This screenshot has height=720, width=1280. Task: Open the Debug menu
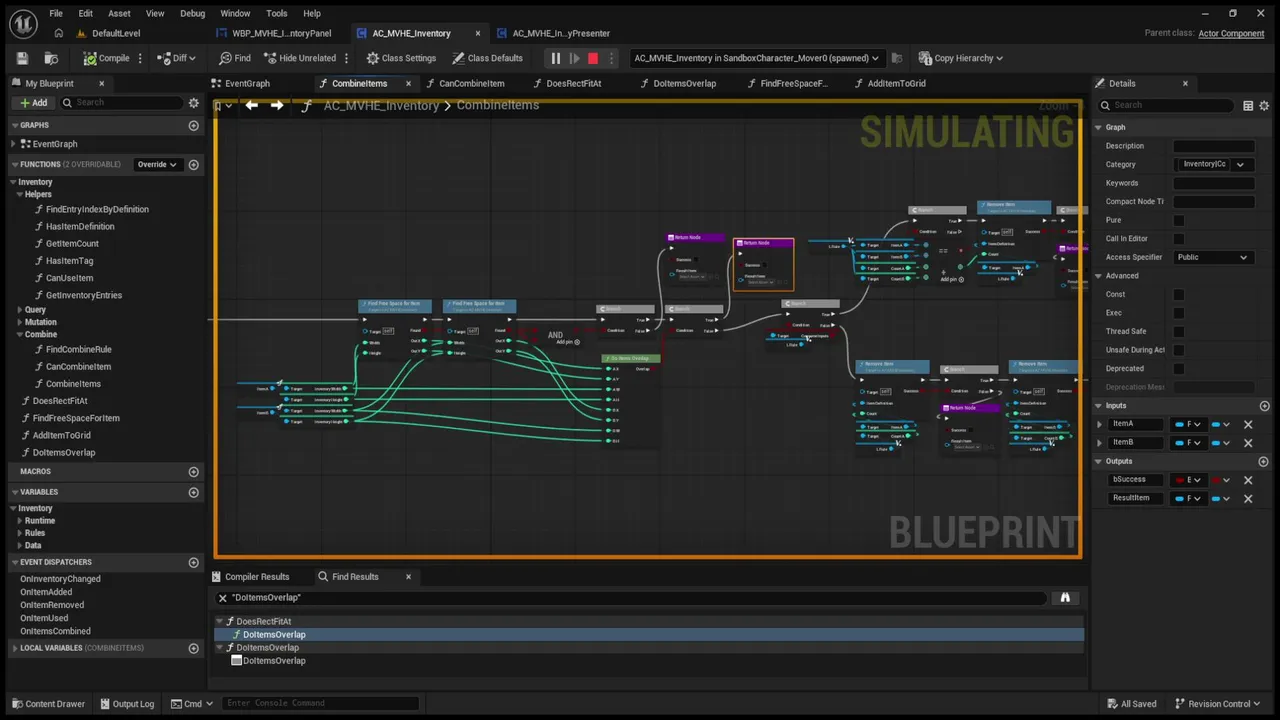[x=193, y=13]
